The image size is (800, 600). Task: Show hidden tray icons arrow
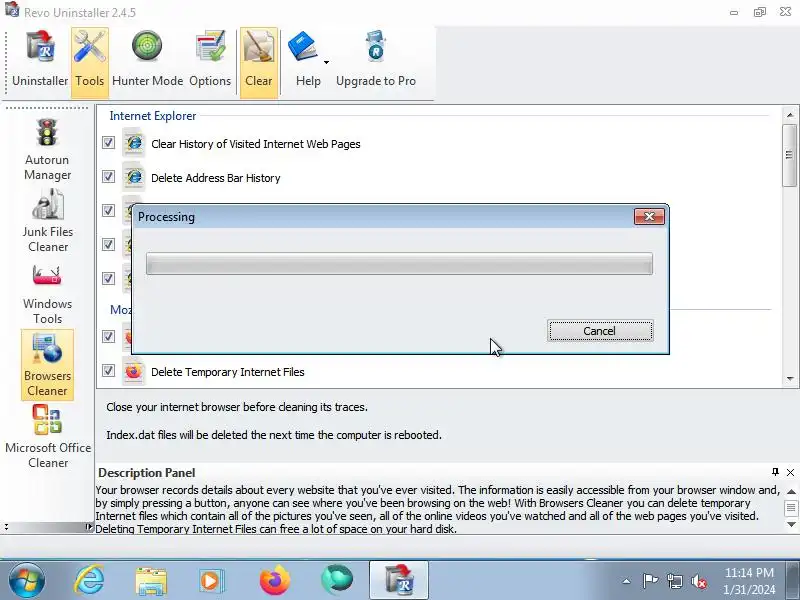pos(627,581)
